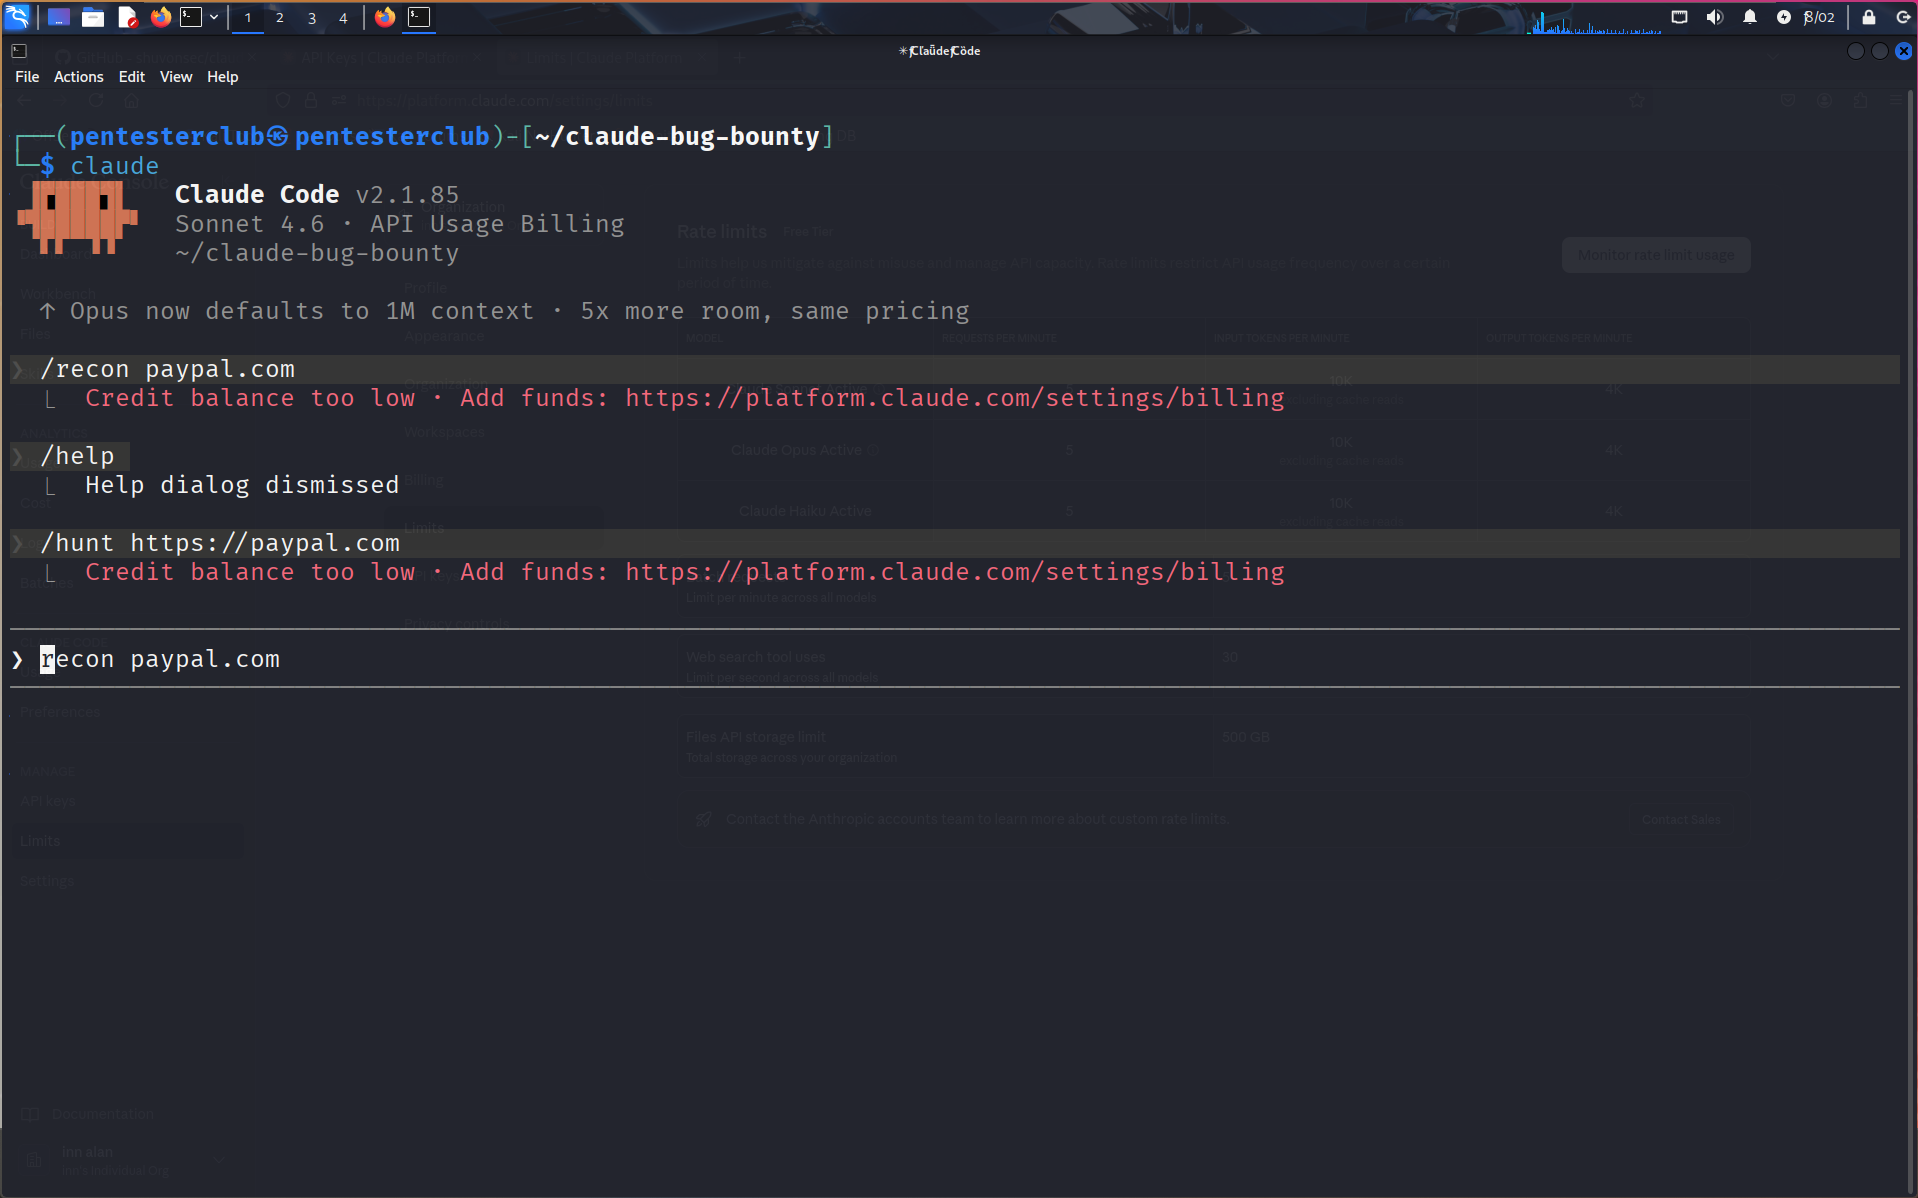
Task: Click the Opus 1M context announcement line
Action: pyautogui.click(x=505, y=311)
